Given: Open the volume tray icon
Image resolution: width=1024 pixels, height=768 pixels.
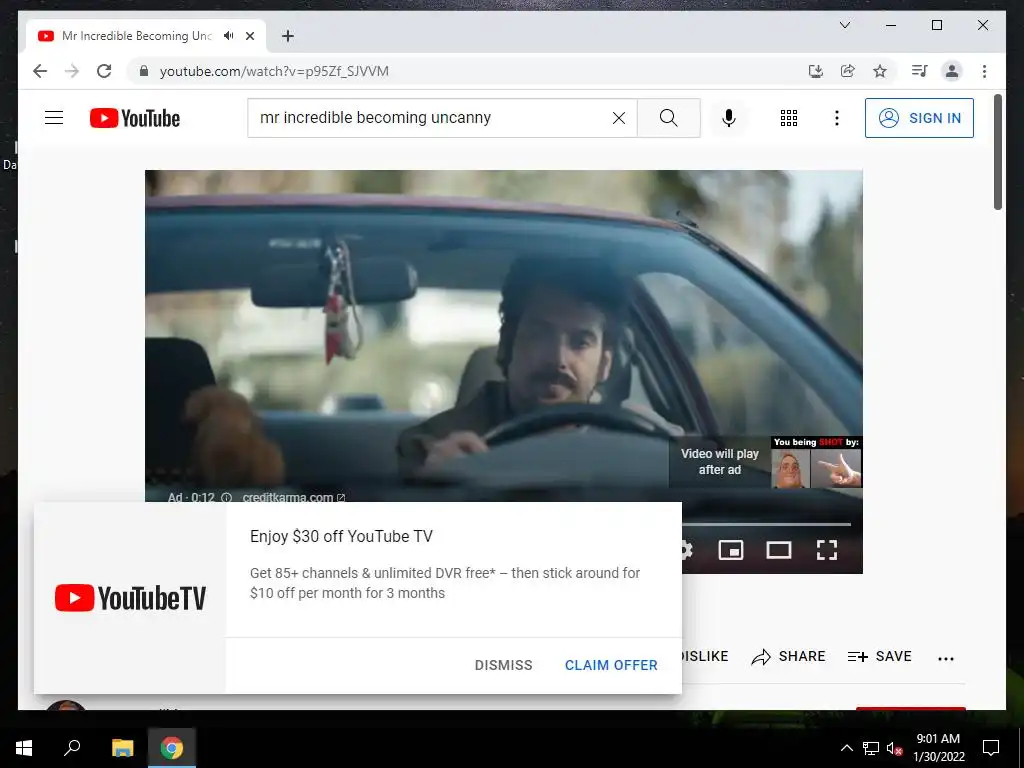Looking at the screenshot, I should [x=894, y=748].
